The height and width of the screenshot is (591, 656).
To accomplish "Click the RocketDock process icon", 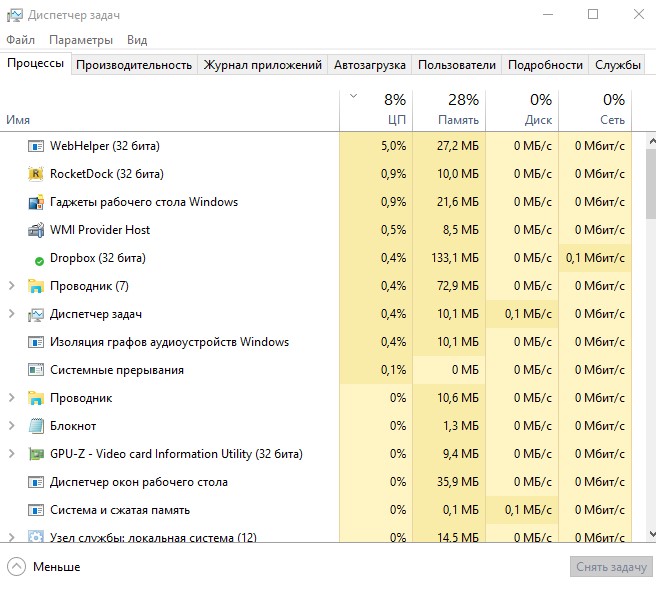I will [x=36, y=174].
